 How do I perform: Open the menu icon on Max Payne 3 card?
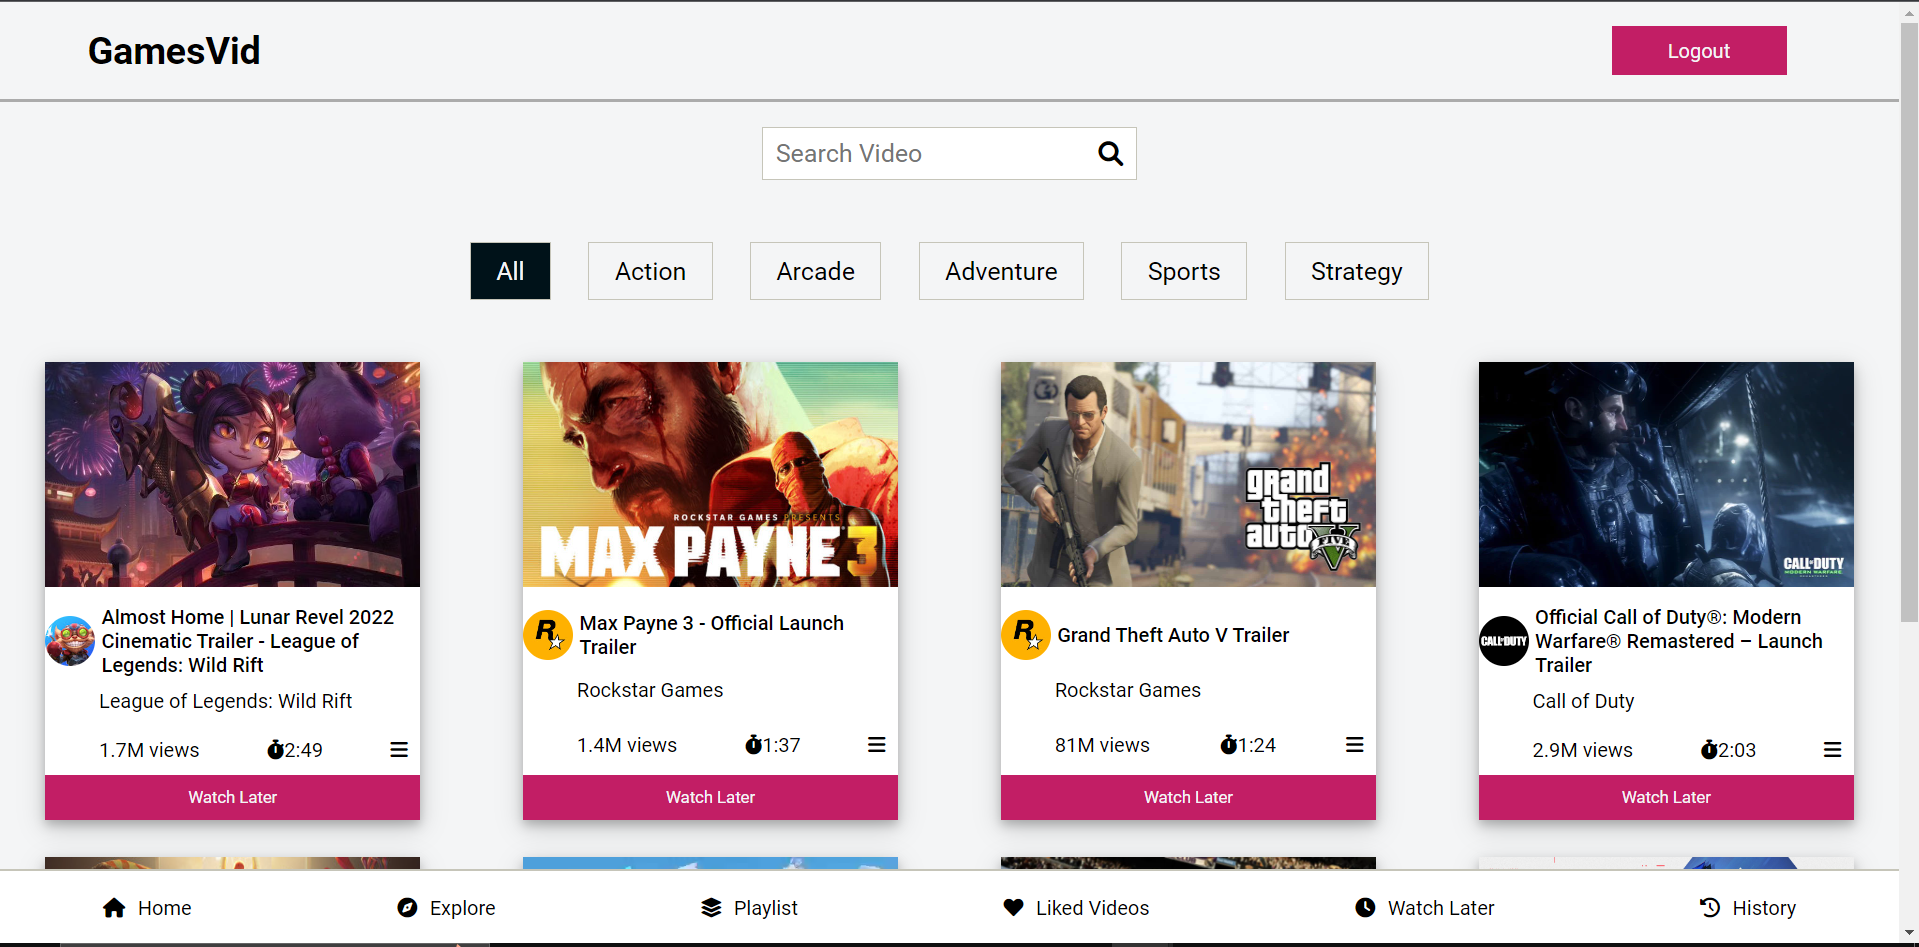pyautogui.click(x=877, y=745)
